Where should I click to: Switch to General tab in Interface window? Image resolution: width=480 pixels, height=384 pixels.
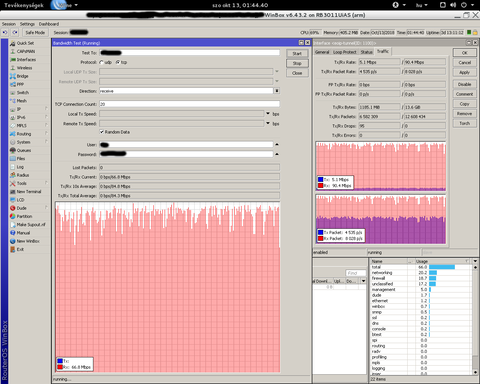(x=322, y=52)
